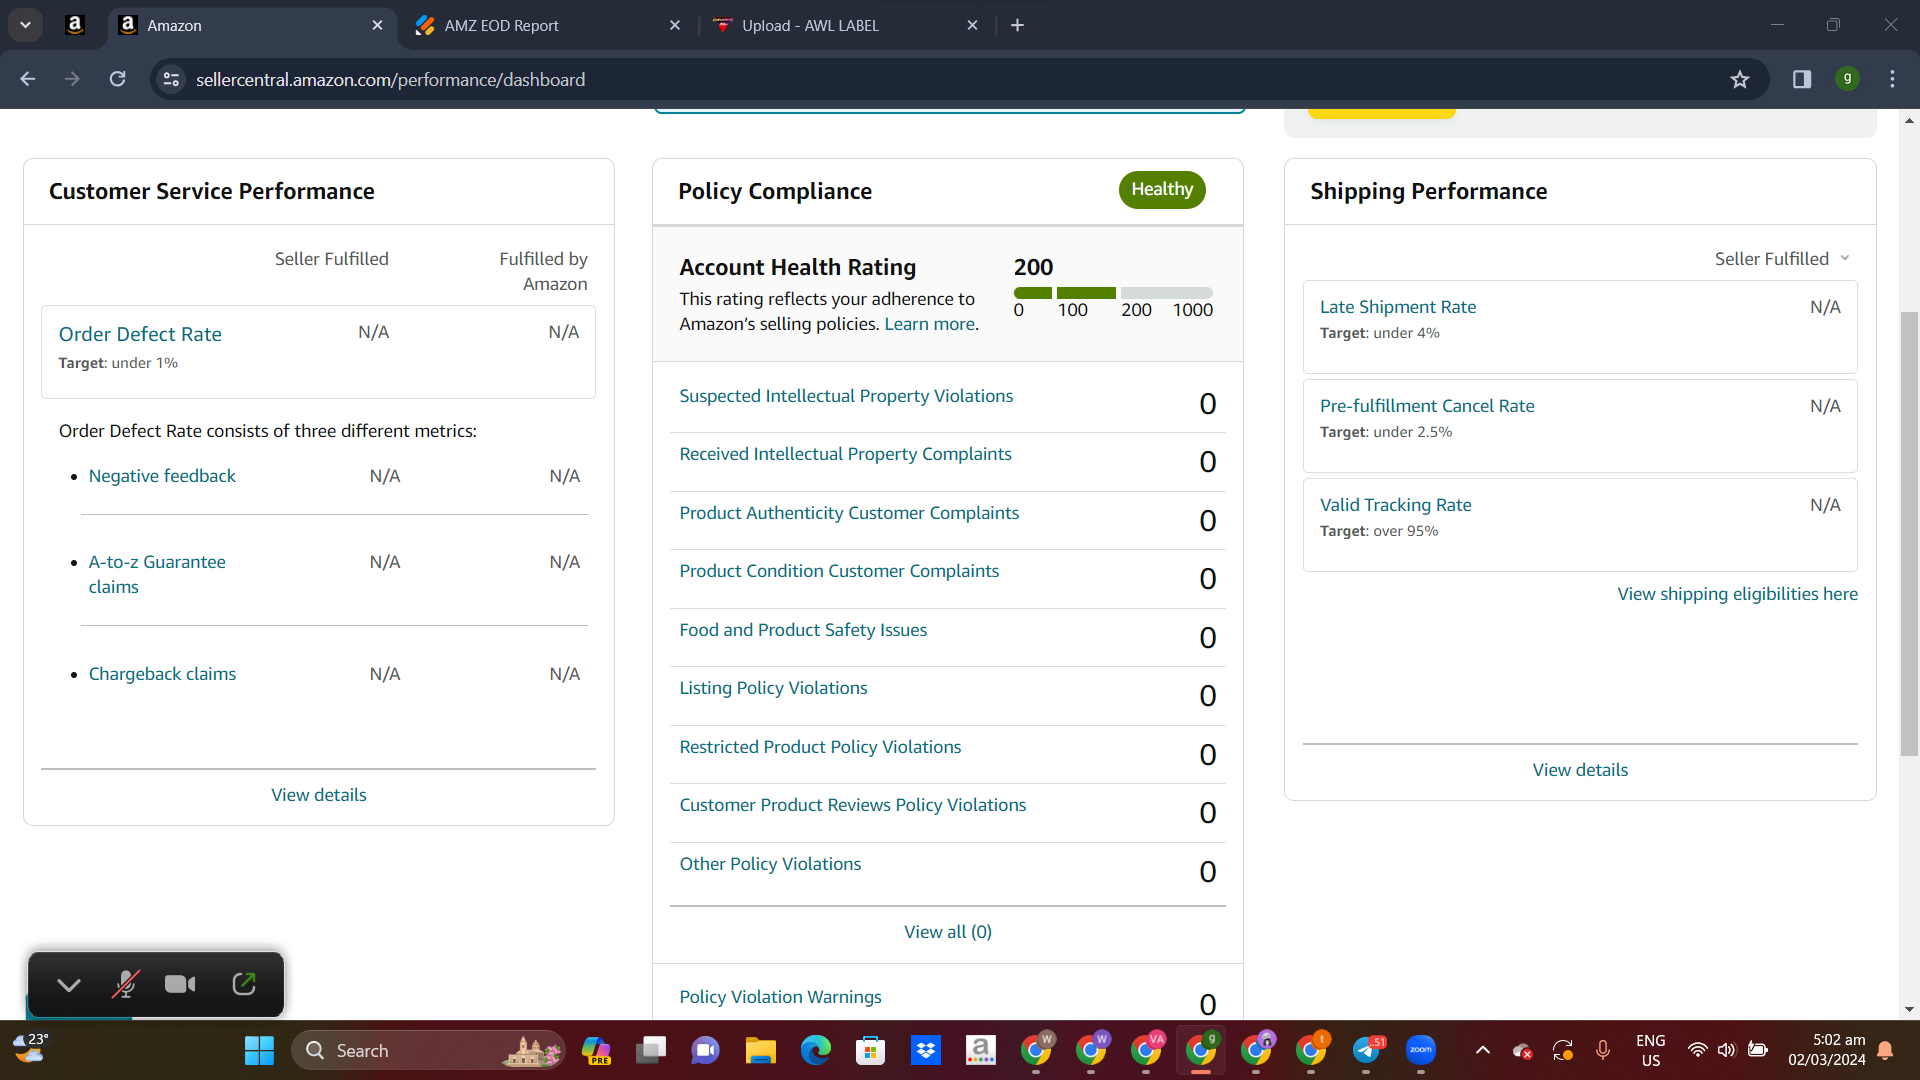Switch to the Upload - AWL LABEL tab

click(x=846, y=25)
